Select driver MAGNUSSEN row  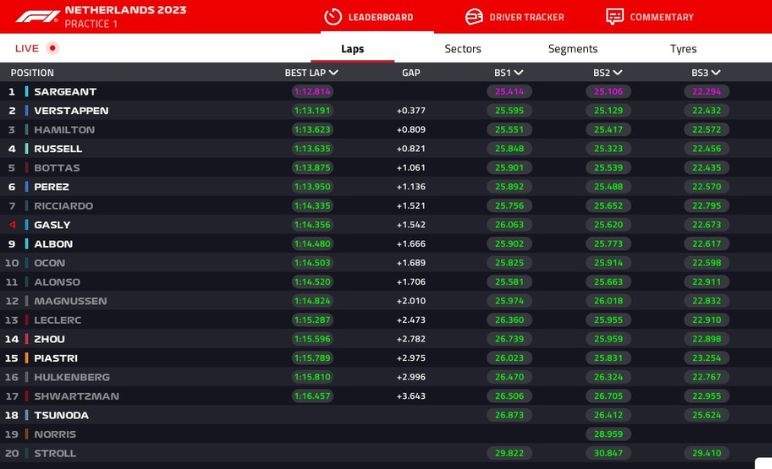pyautogui.click(x=386, y=301)
